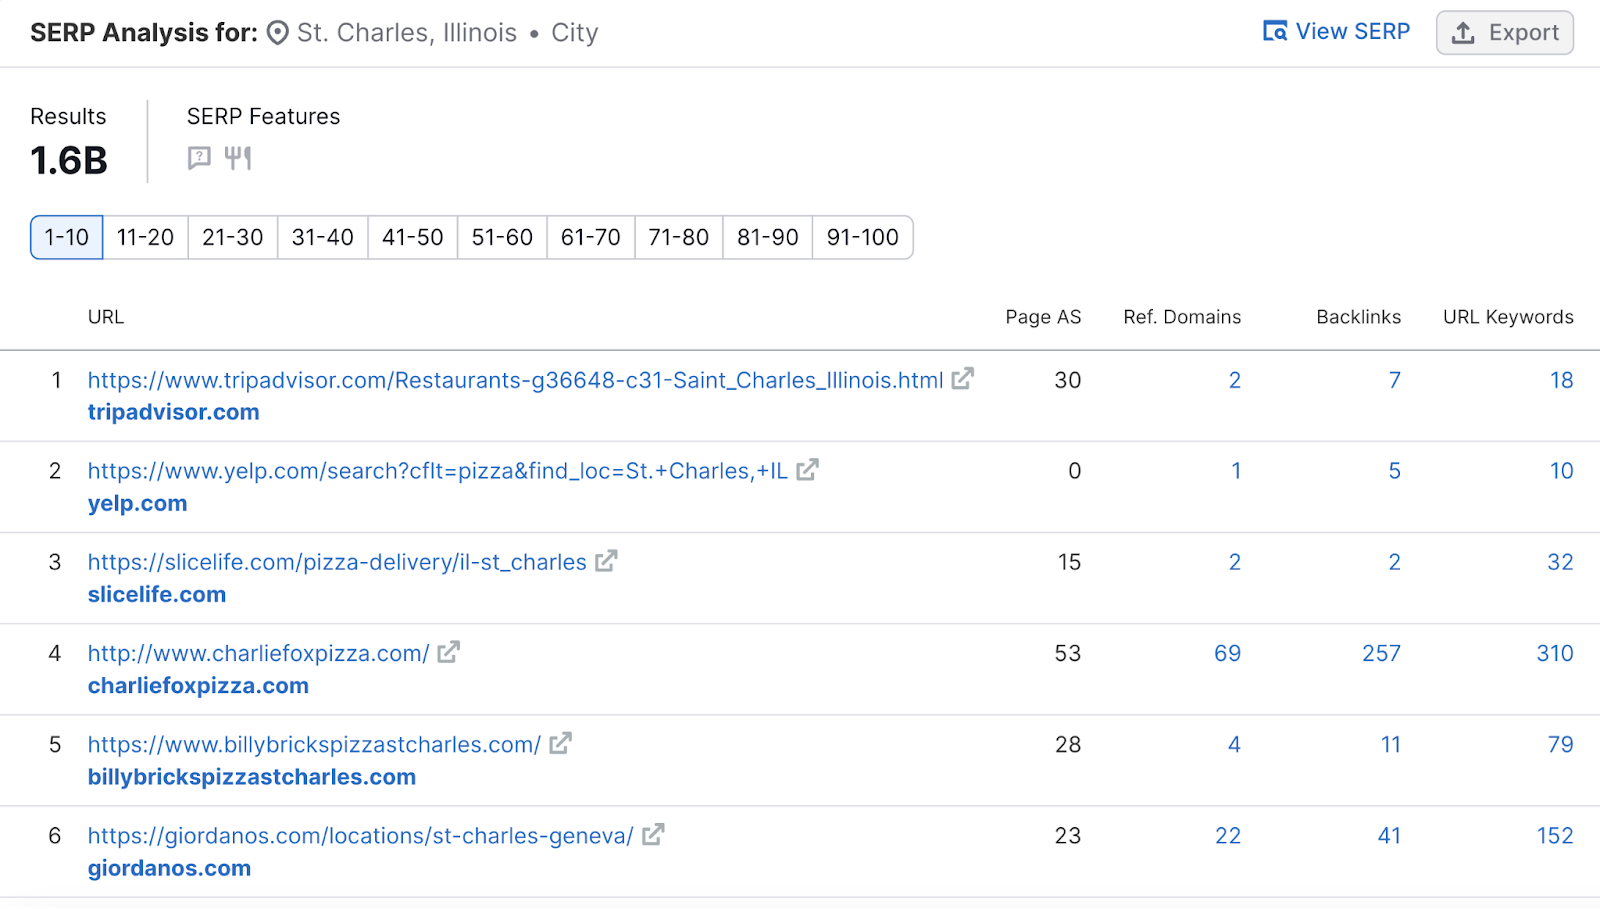
Task: Click the 1.6B results count
Action: pos(69,161)
